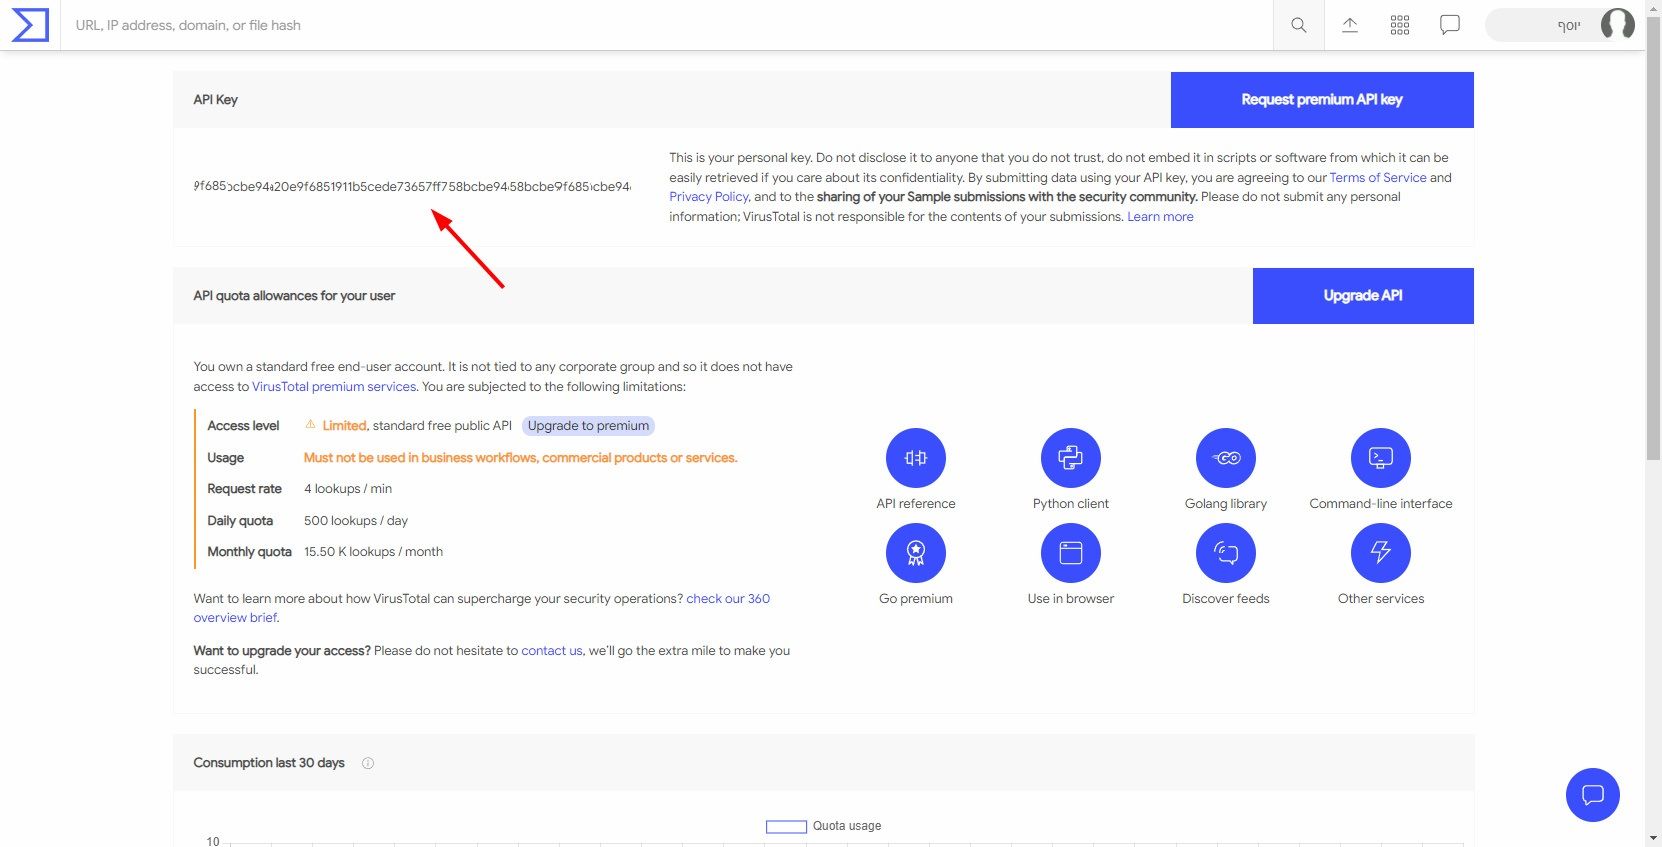Image resolution: width=1662 pixels, height=847 pixels.
Task: Select the '500 lookups / day' value
Action: point(356,521)
